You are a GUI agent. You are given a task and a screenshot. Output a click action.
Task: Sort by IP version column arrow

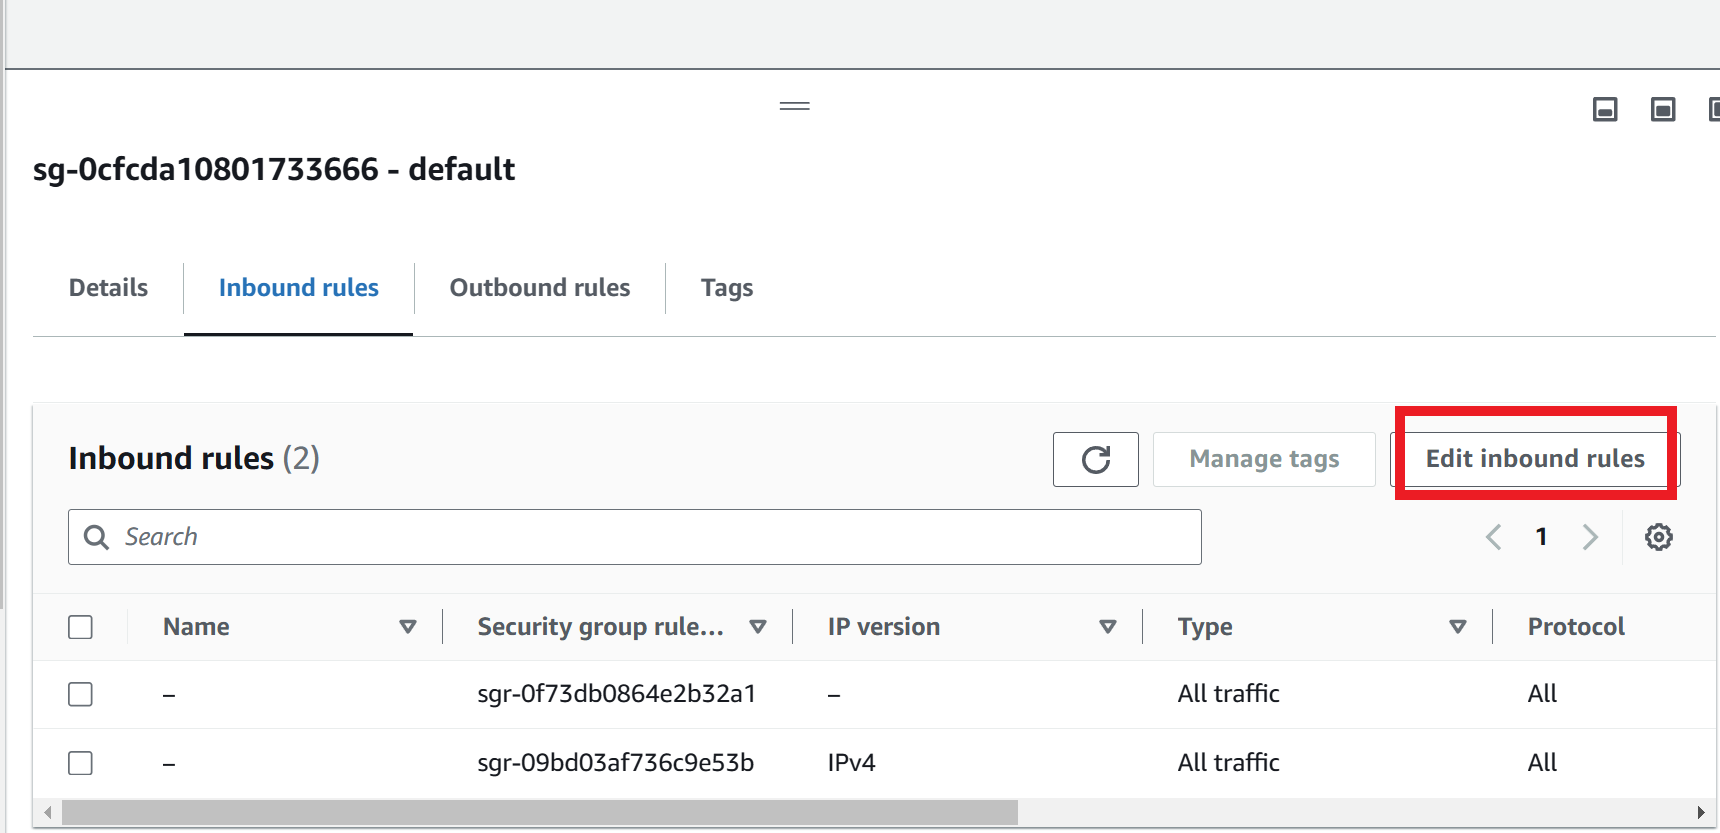(1107, 627)
